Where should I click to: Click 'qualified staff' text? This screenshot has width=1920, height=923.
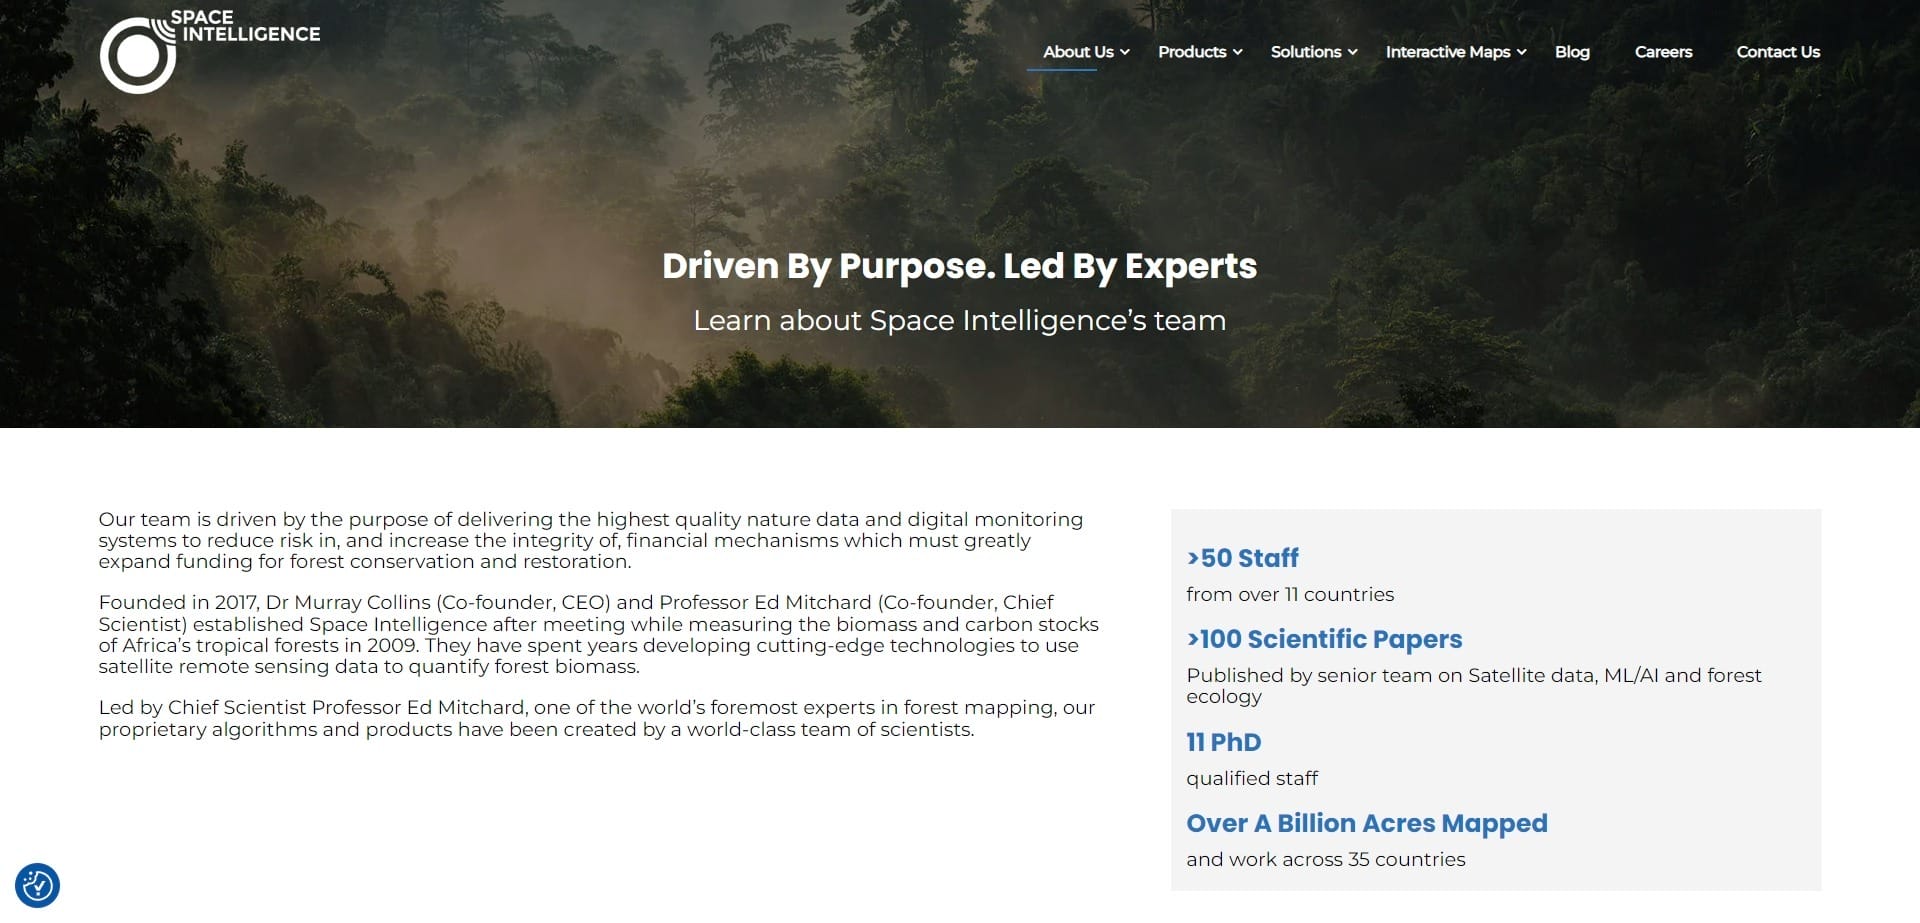[1252, 778]
